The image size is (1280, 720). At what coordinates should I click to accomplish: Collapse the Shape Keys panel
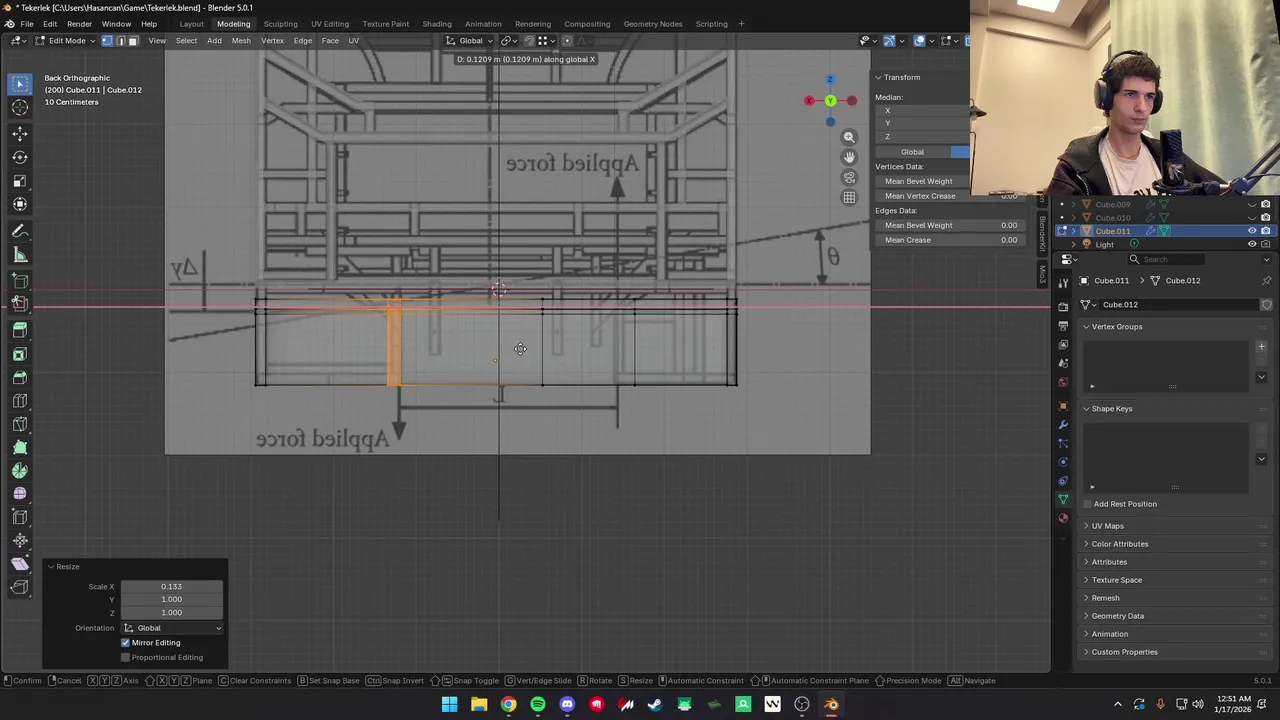pos(1086,408)
